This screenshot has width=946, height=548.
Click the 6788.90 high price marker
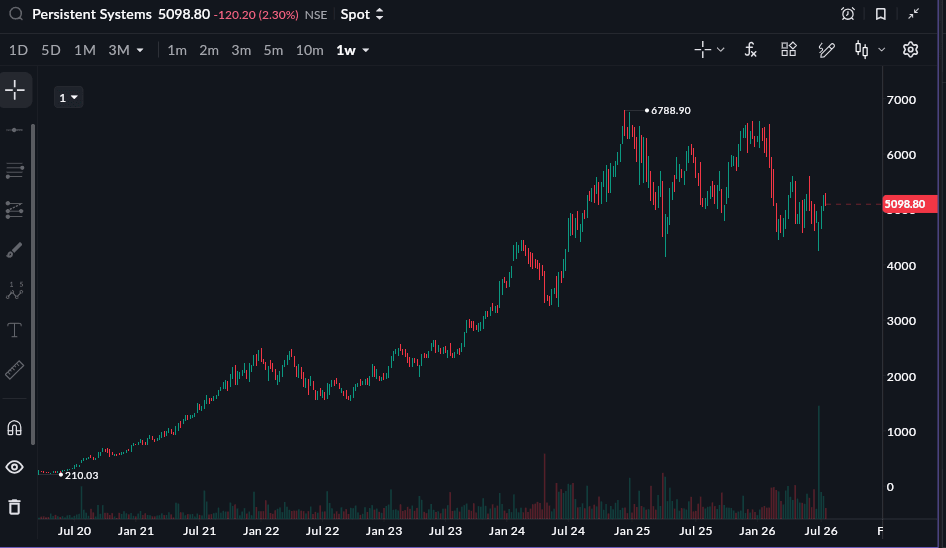click(x=670, y=110)
